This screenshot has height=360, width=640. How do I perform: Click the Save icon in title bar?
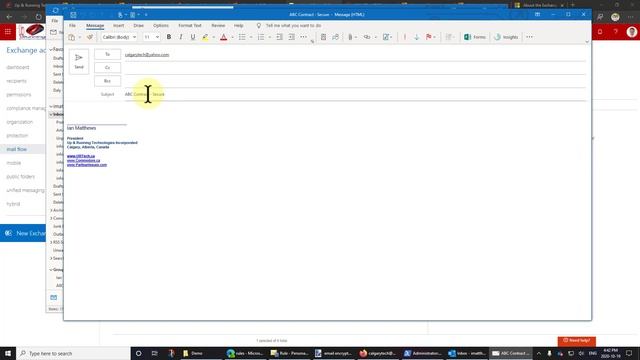point(73,15)
